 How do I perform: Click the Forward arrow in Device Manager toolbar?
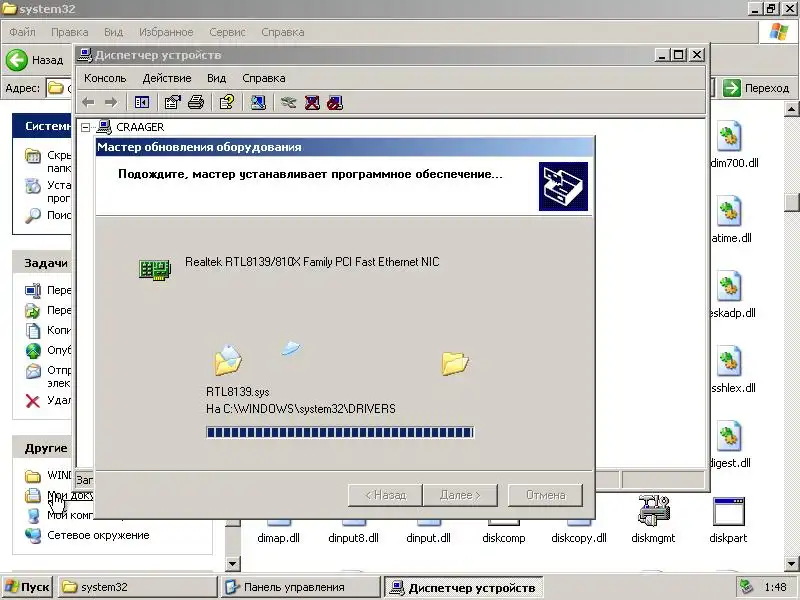111,103
